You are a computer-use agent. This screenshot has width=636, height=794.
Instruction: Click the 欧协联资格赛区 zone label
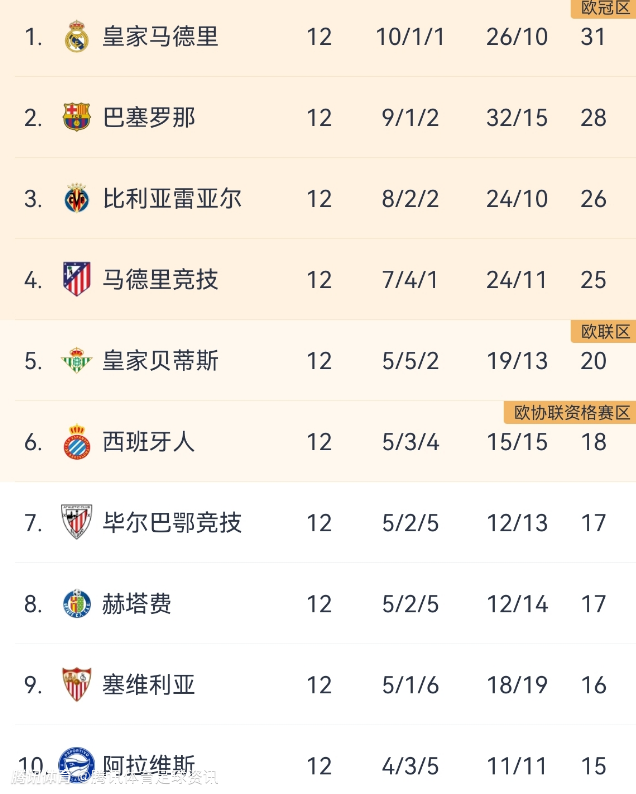(571, 413)
